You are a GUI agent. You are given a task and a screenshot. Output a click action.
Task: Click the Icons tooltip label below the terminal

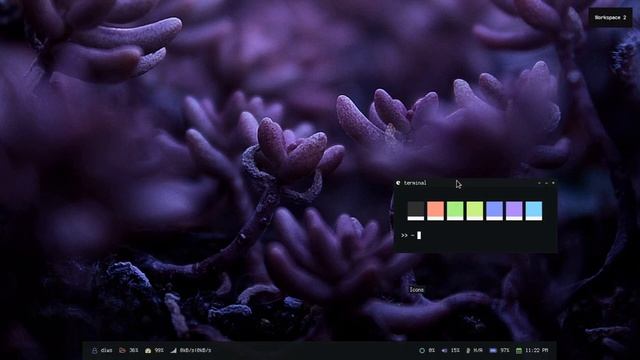click(416, 289)
